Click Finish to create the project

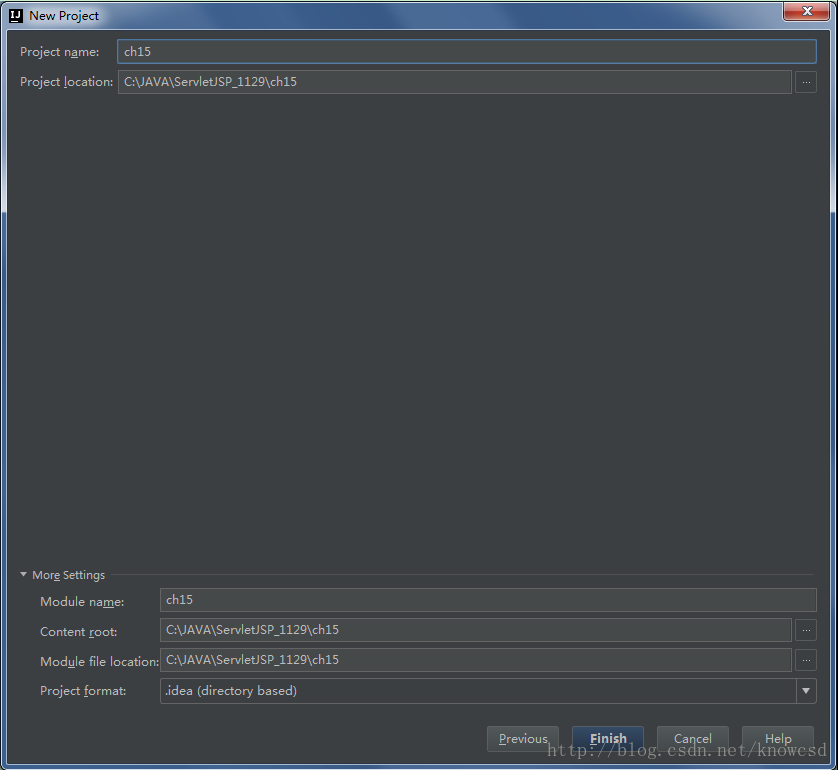(608, 739)
